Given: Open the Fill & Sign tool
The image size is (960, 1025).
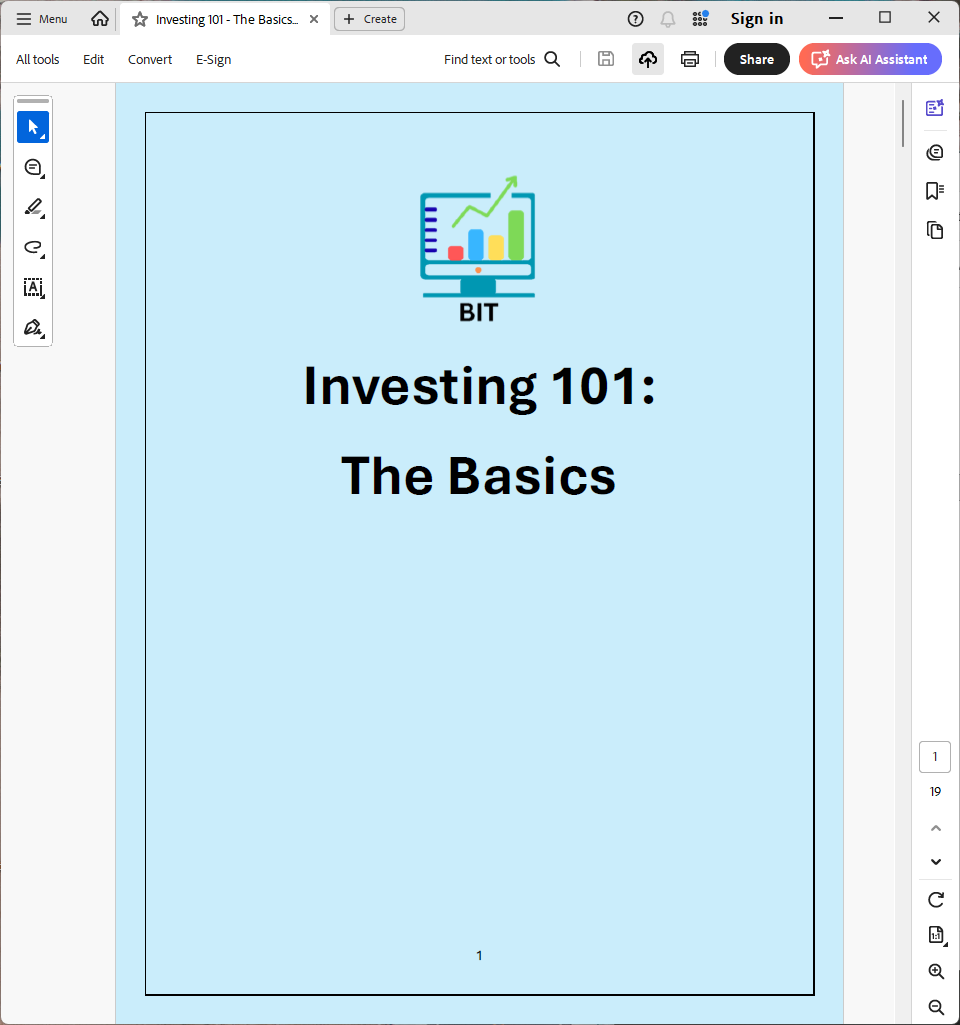Looking at the screenshot, I should point(33,327).
